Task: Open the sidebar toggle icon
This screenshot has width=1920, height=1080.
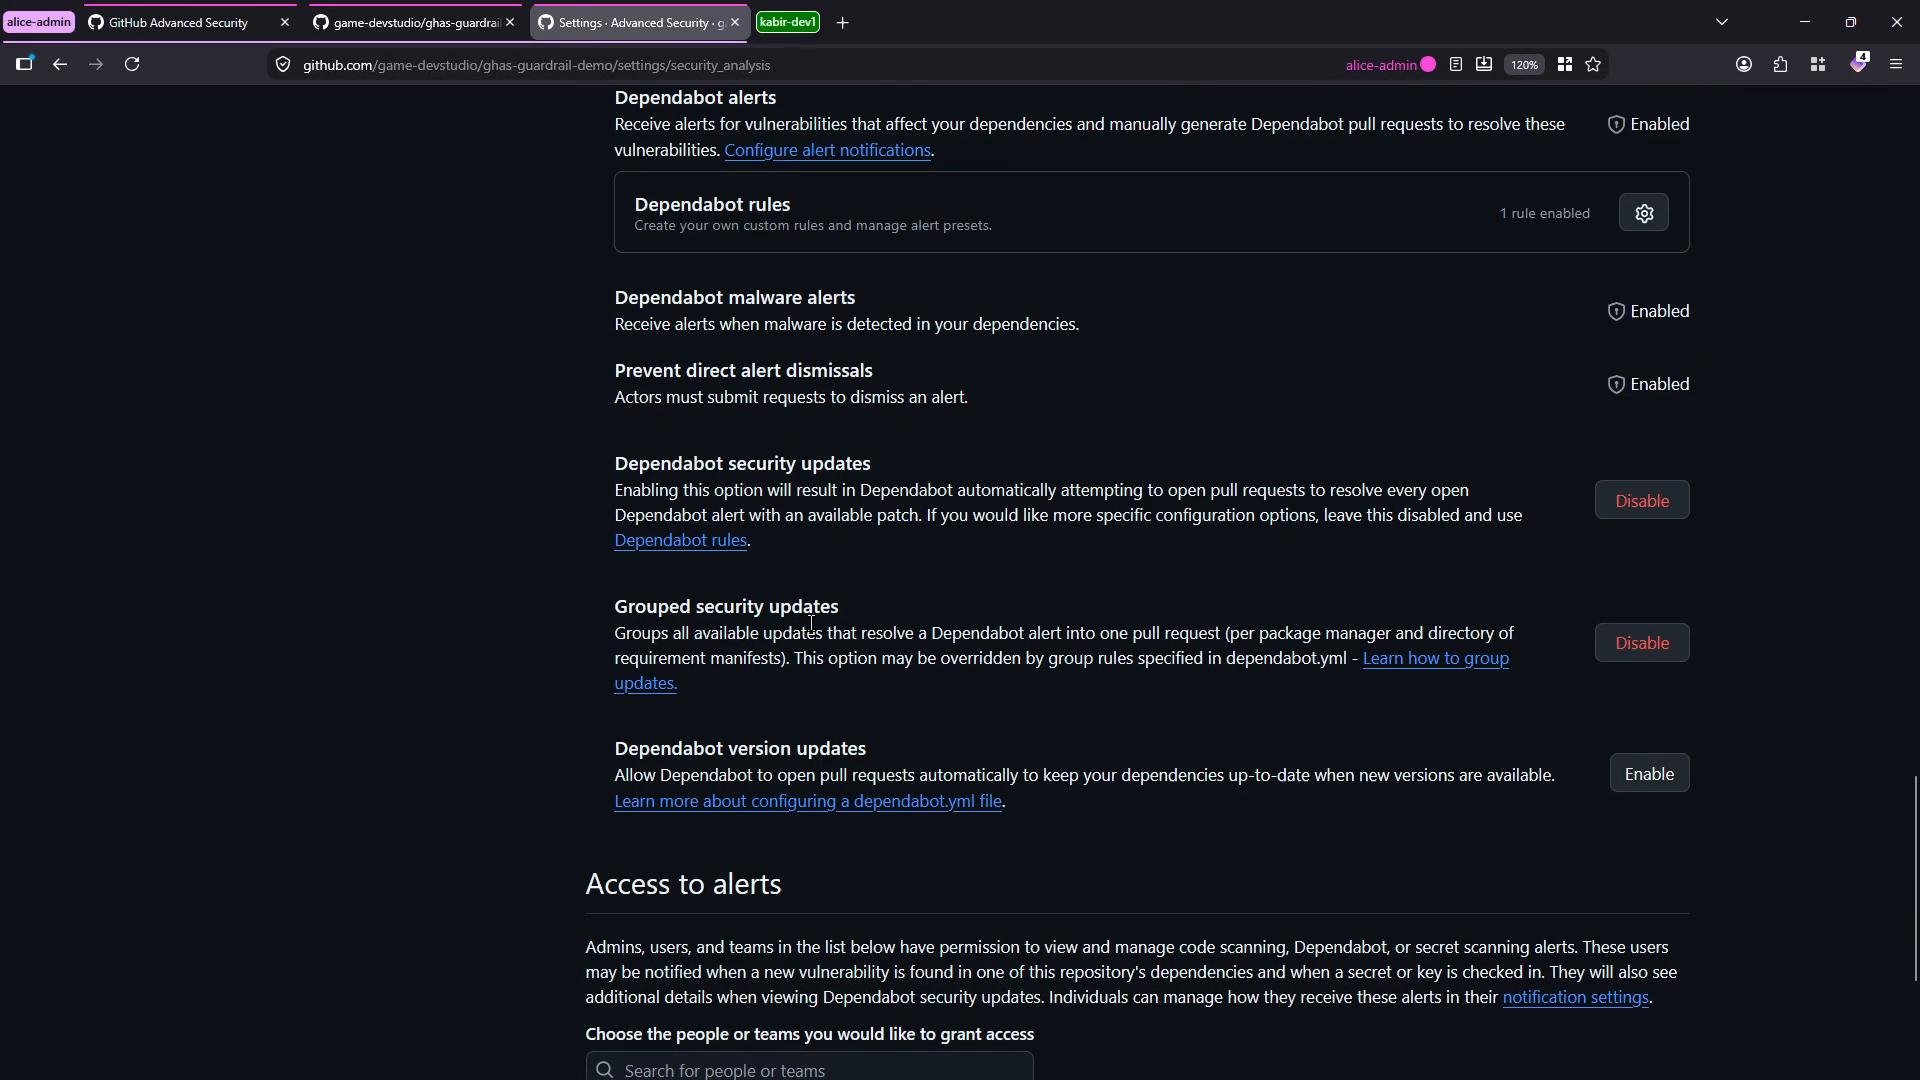Action: (24, 65)
